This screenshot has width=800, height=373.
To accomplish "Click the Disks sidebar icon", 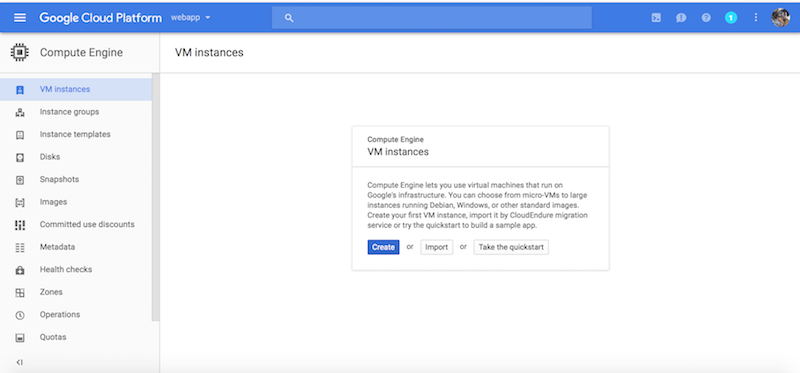I will pyautogui.click(x=20, y=157).
